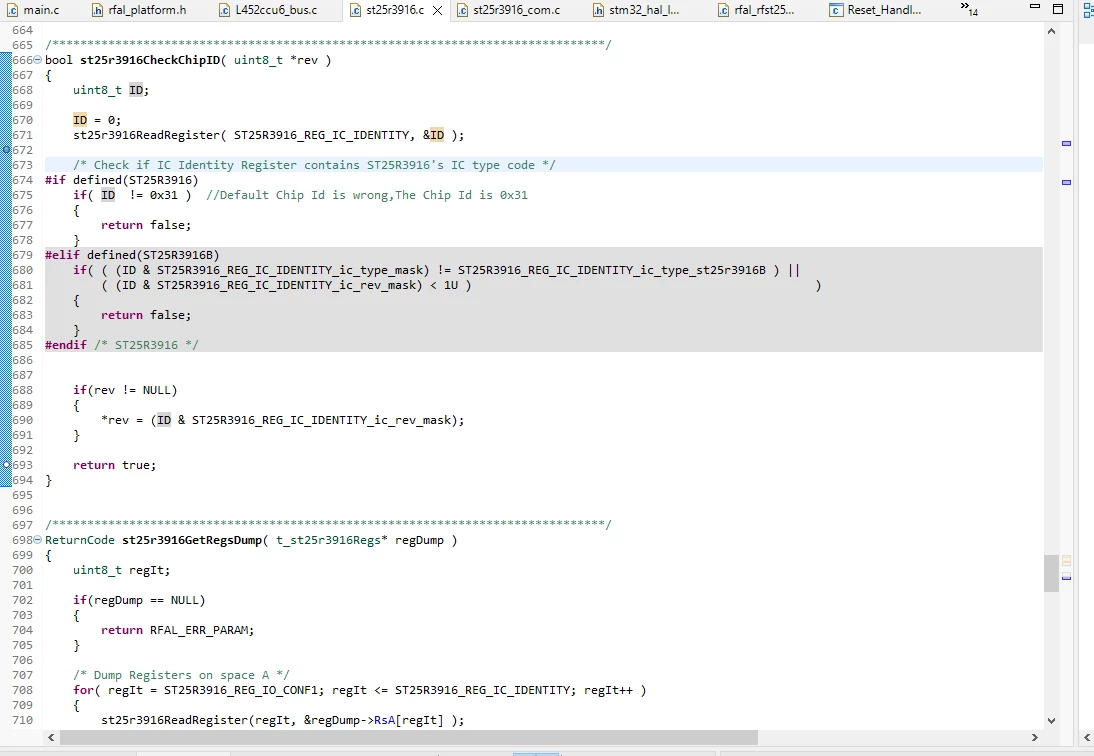Click 'return true;' statement
This screenshot has width=1094, height=756.
click(x=114, y=465)
